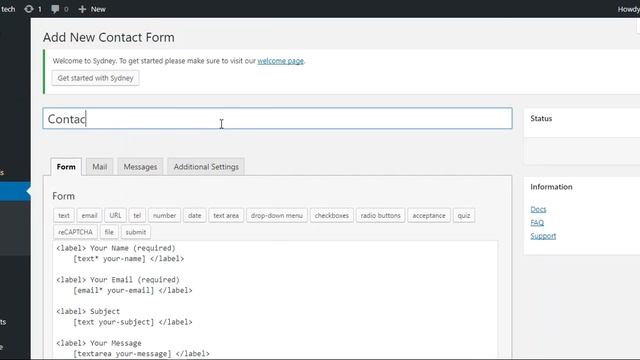640x360 pixels.
Task: Click the Information panel heading
Action: coord(551,187)
